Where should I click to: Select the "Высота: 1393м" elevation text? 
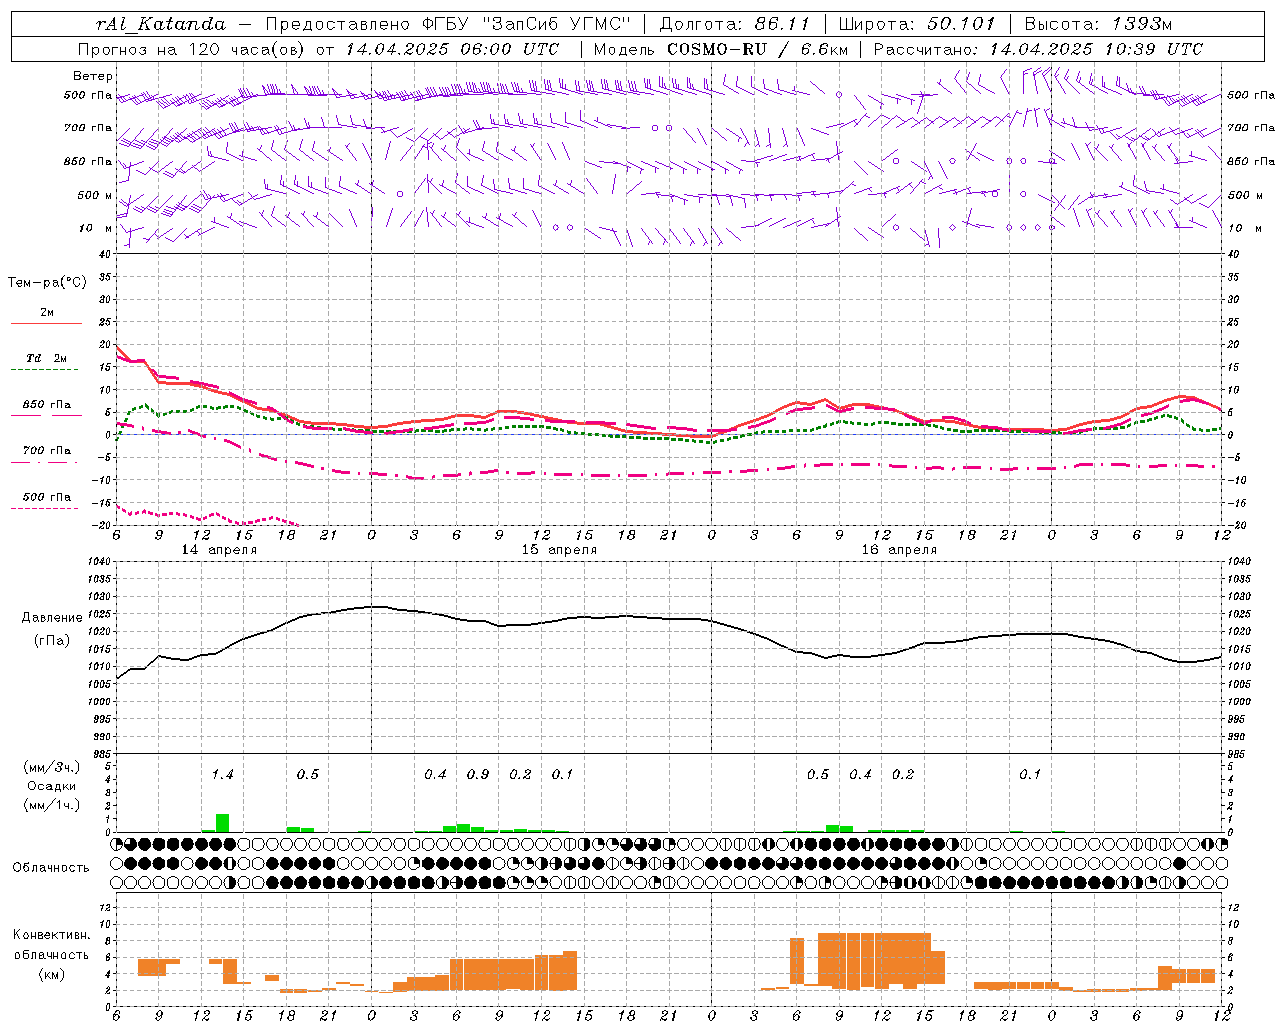coord(1098,24)
